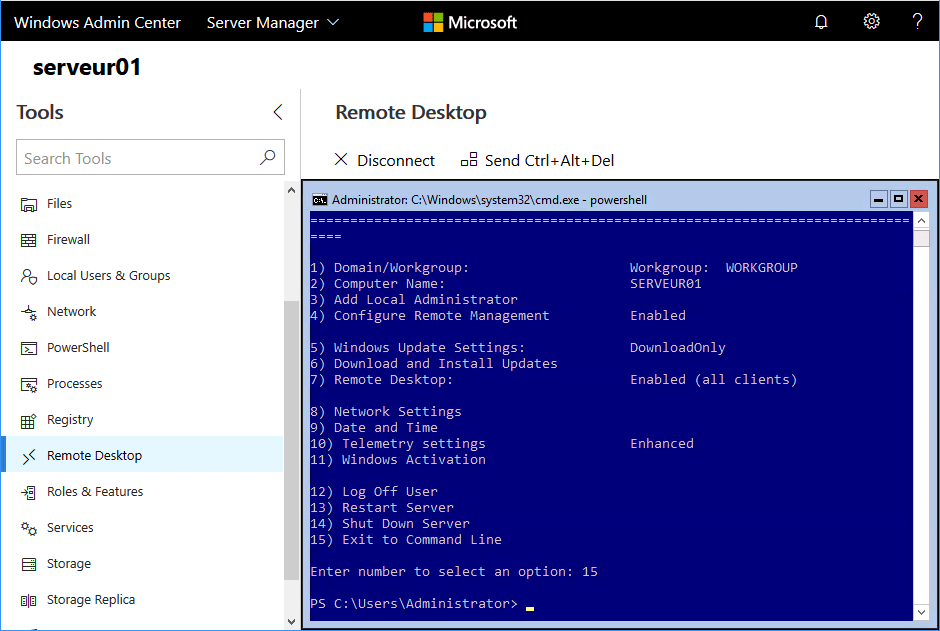The width and height of the screenshot is (940, 631).
Task: Click 'Restart Server' console line
Action: click(382, 508)
